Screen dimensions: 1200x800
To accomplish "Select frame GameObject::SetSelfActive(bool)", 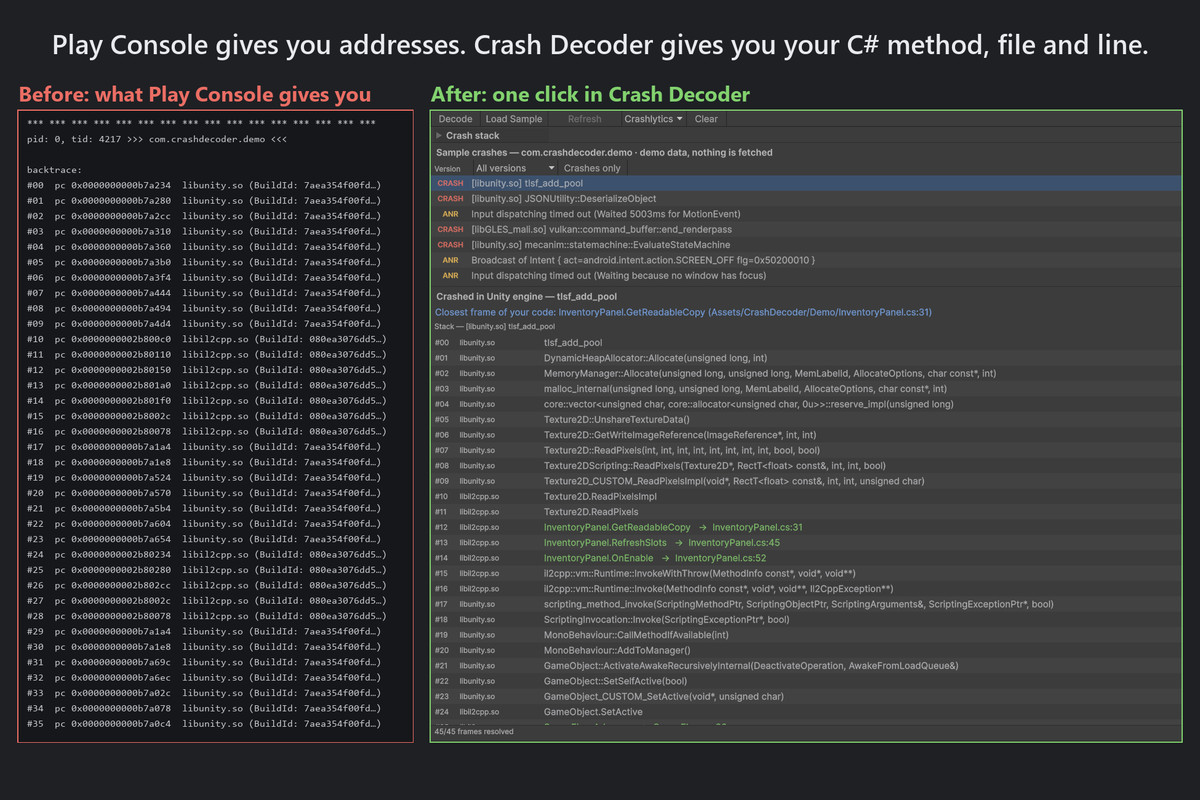I will pos(807,681).
